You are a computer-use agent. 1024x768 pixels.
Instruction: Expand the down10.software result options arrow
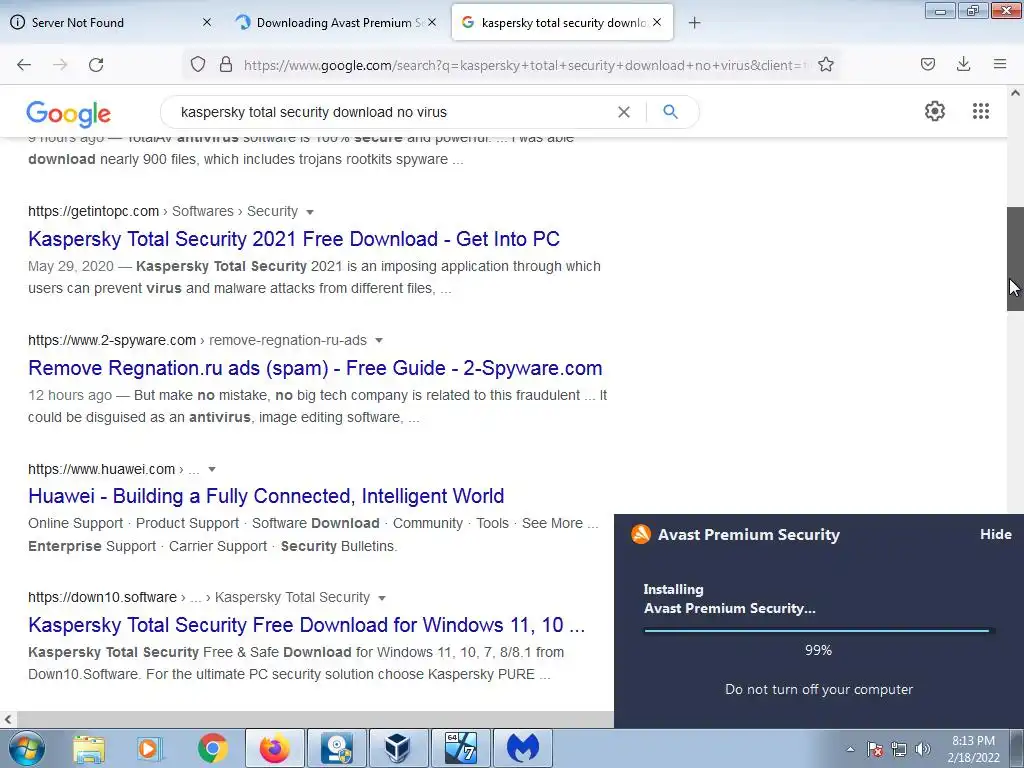(x=382, y=598)
